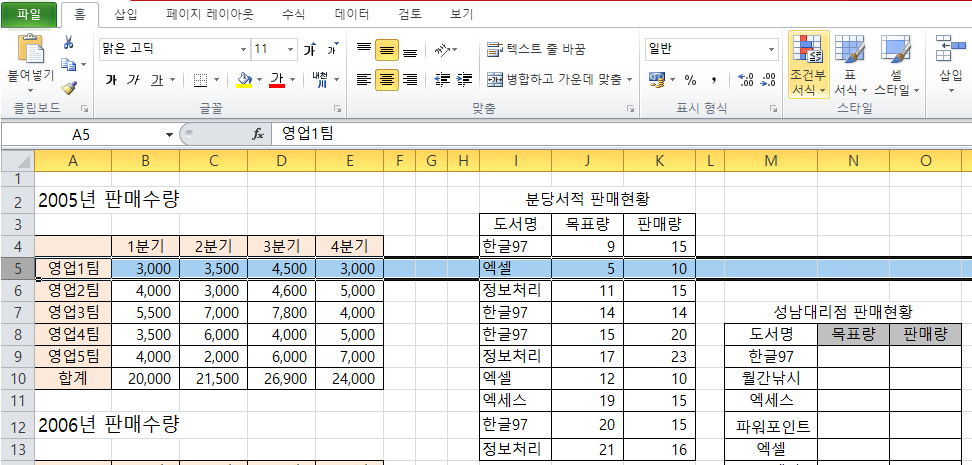Switch to the 페이지 레이아웃 tab

coord(210,14)
